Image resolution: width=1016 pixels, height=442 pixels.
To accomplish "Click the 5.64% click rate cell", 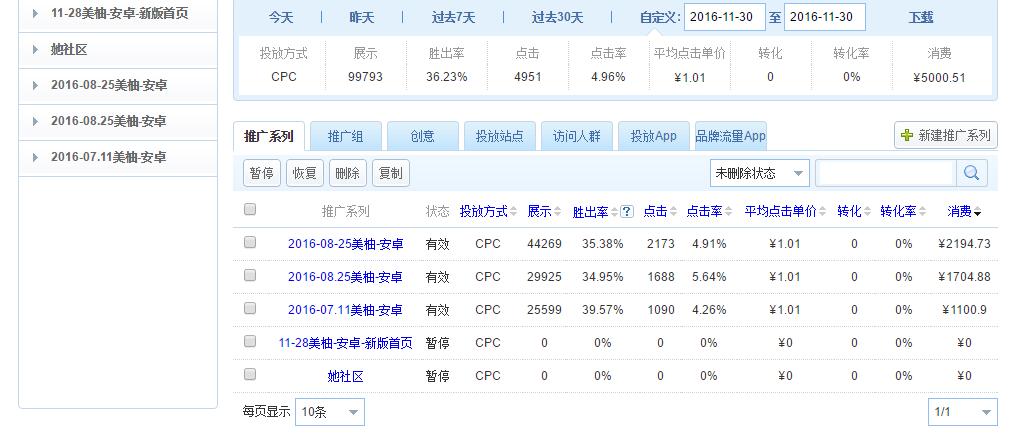I will pos(709,277).
